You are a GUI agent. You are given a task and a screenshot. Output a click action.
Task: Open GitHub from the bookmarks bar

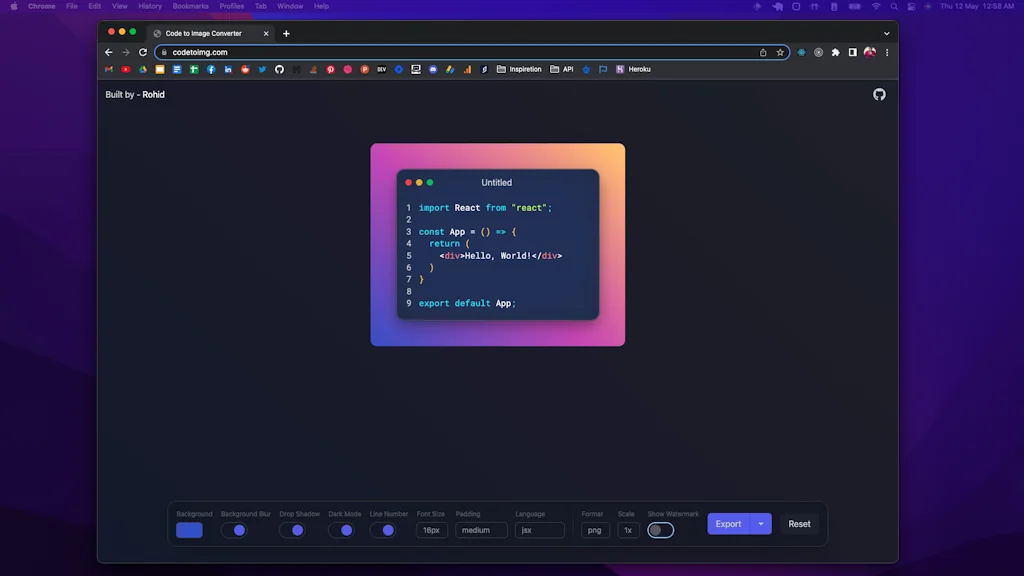click(280, 69)
